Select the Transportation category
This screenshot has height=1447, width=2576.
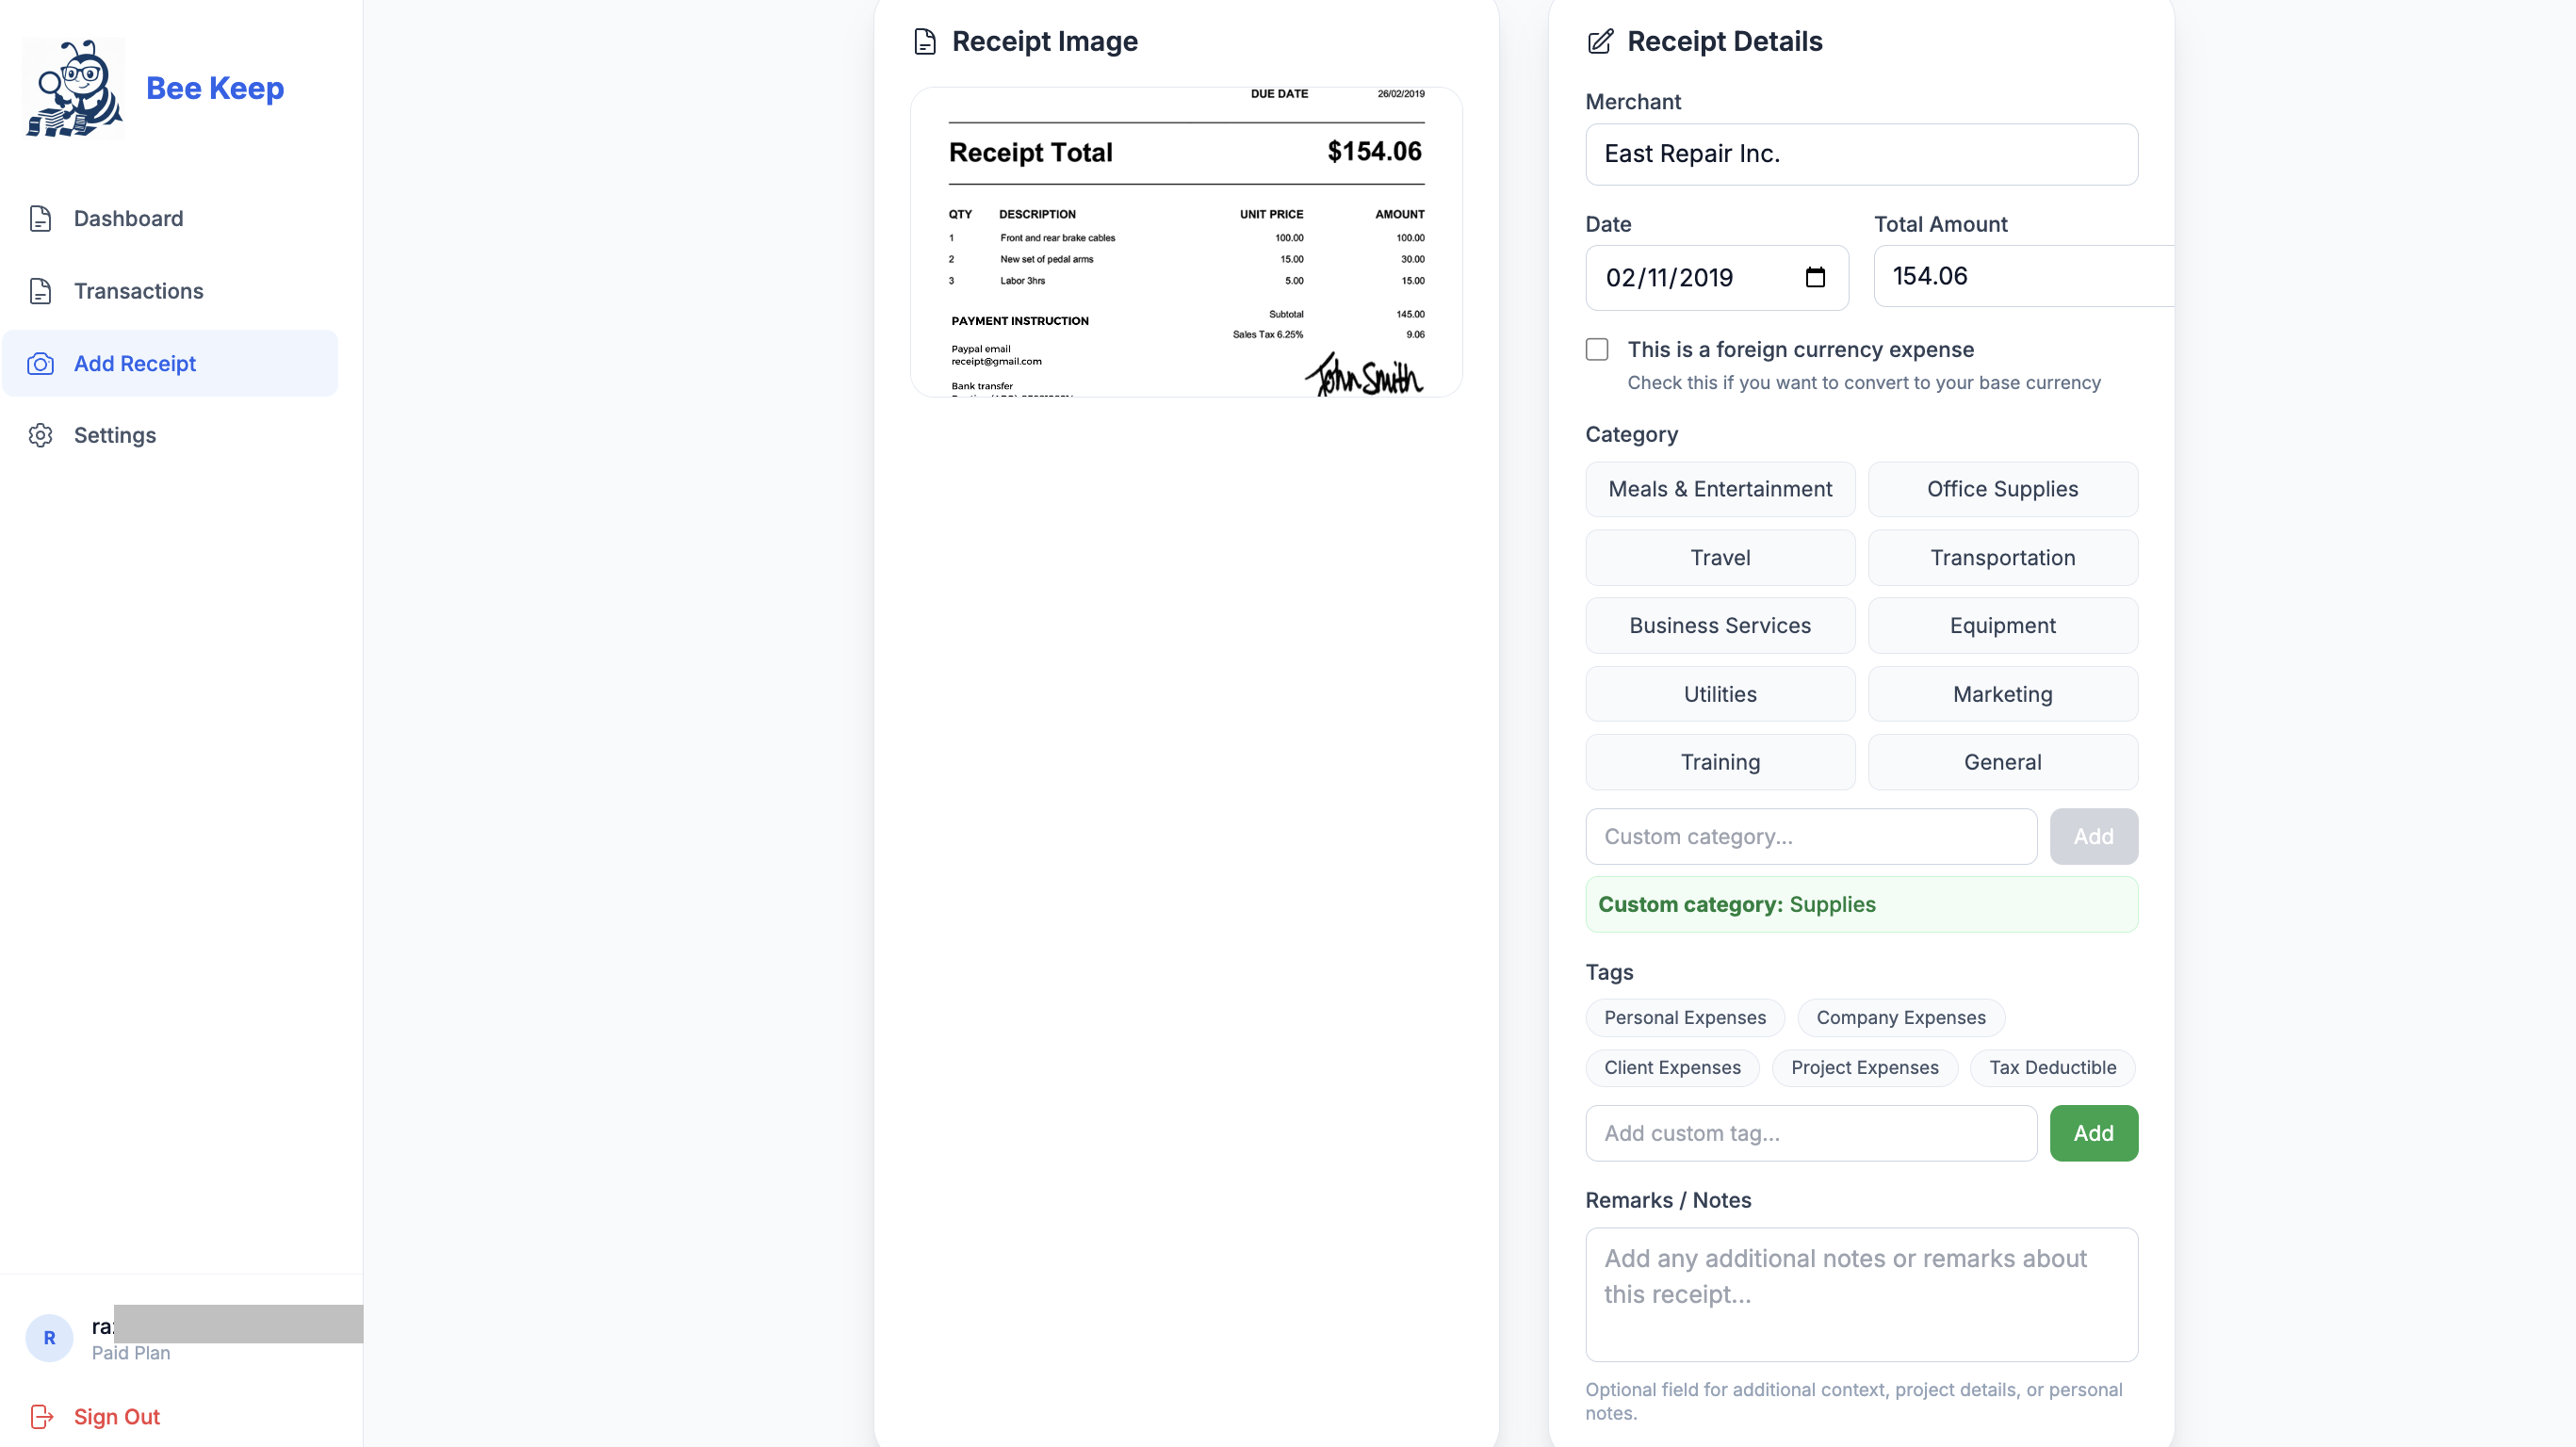click(2002, 557)
